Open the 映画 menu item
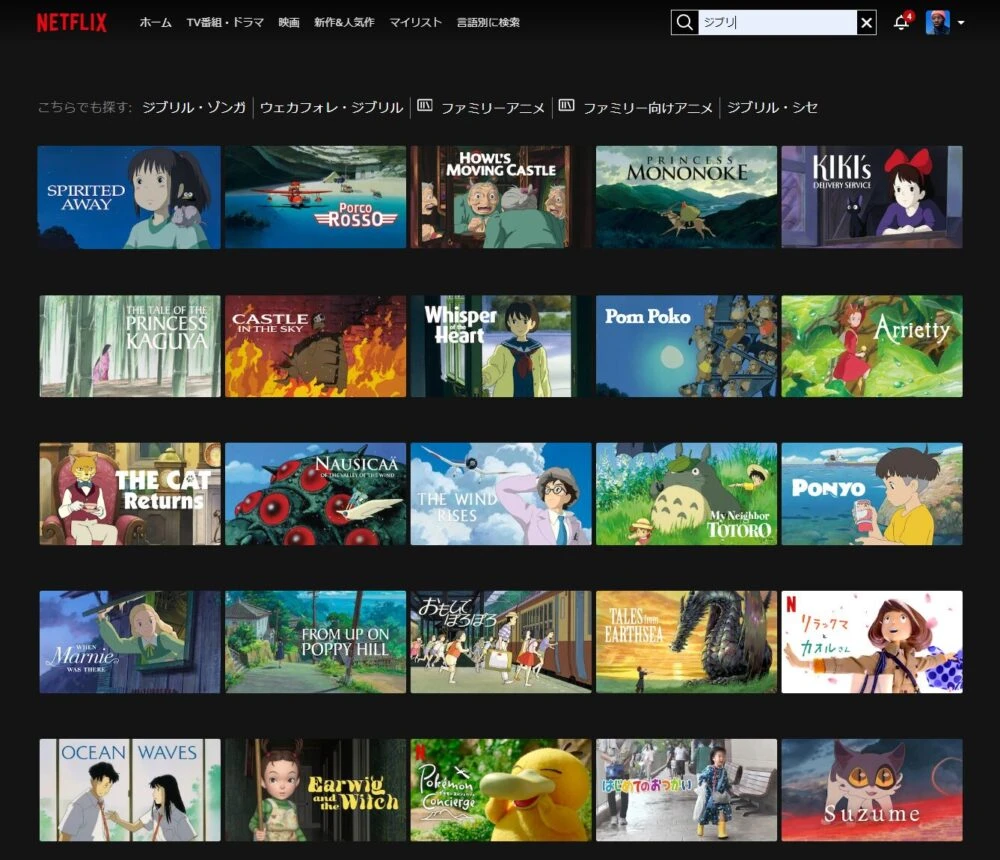 [x=289, y=22]
